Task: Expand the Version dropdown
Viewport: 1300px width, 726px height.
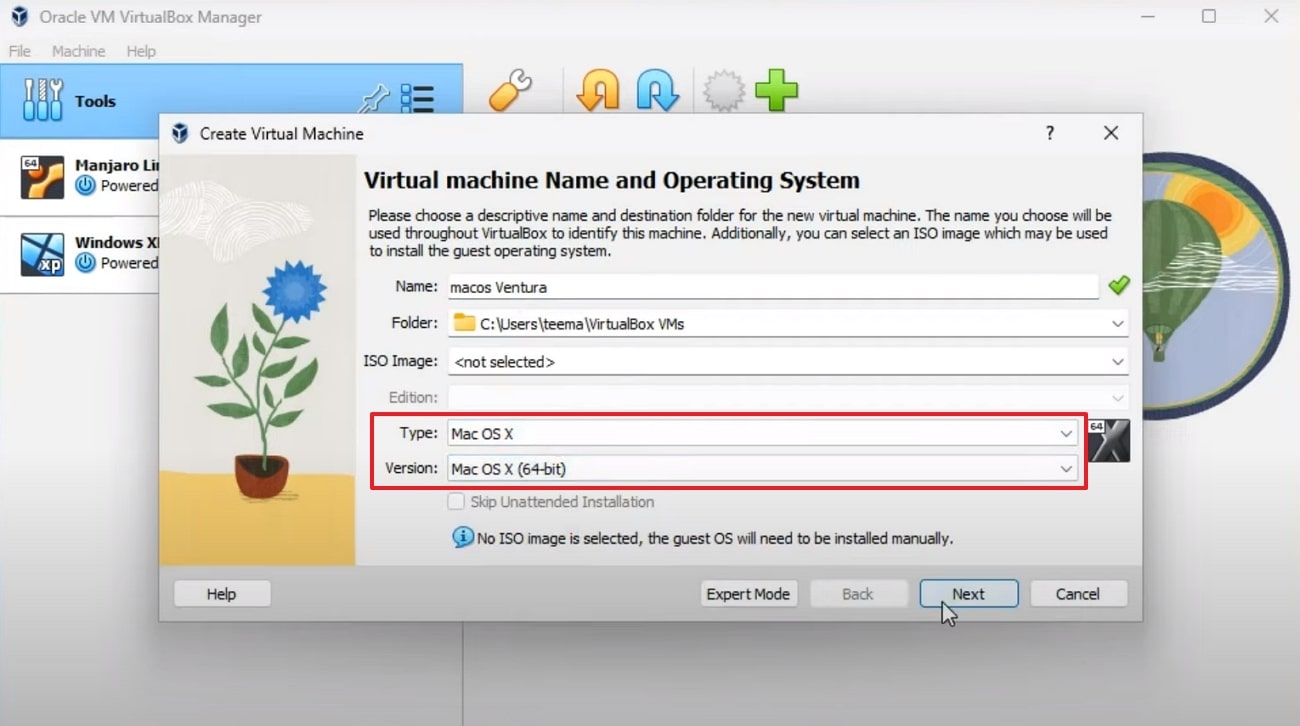Action: [1066, 468]
